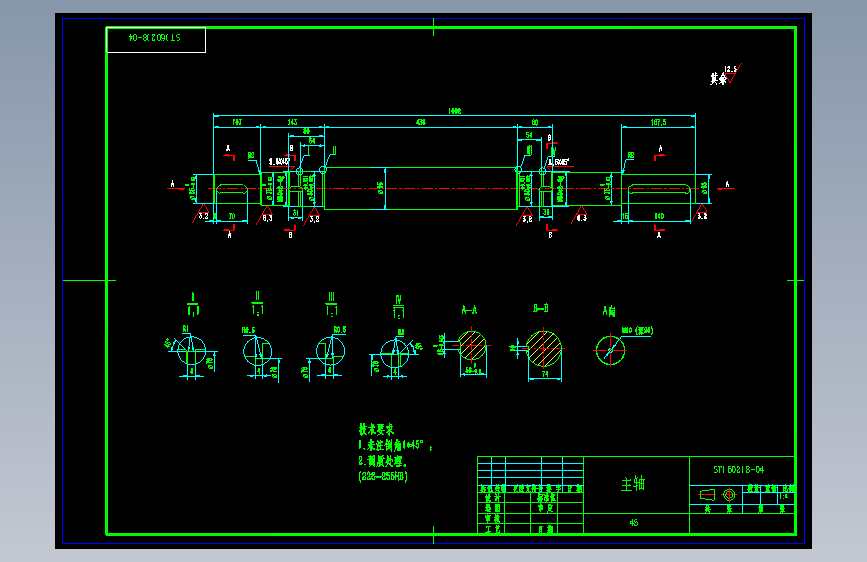
Task: Select the 143 length dimension
Action: (292, 122)
